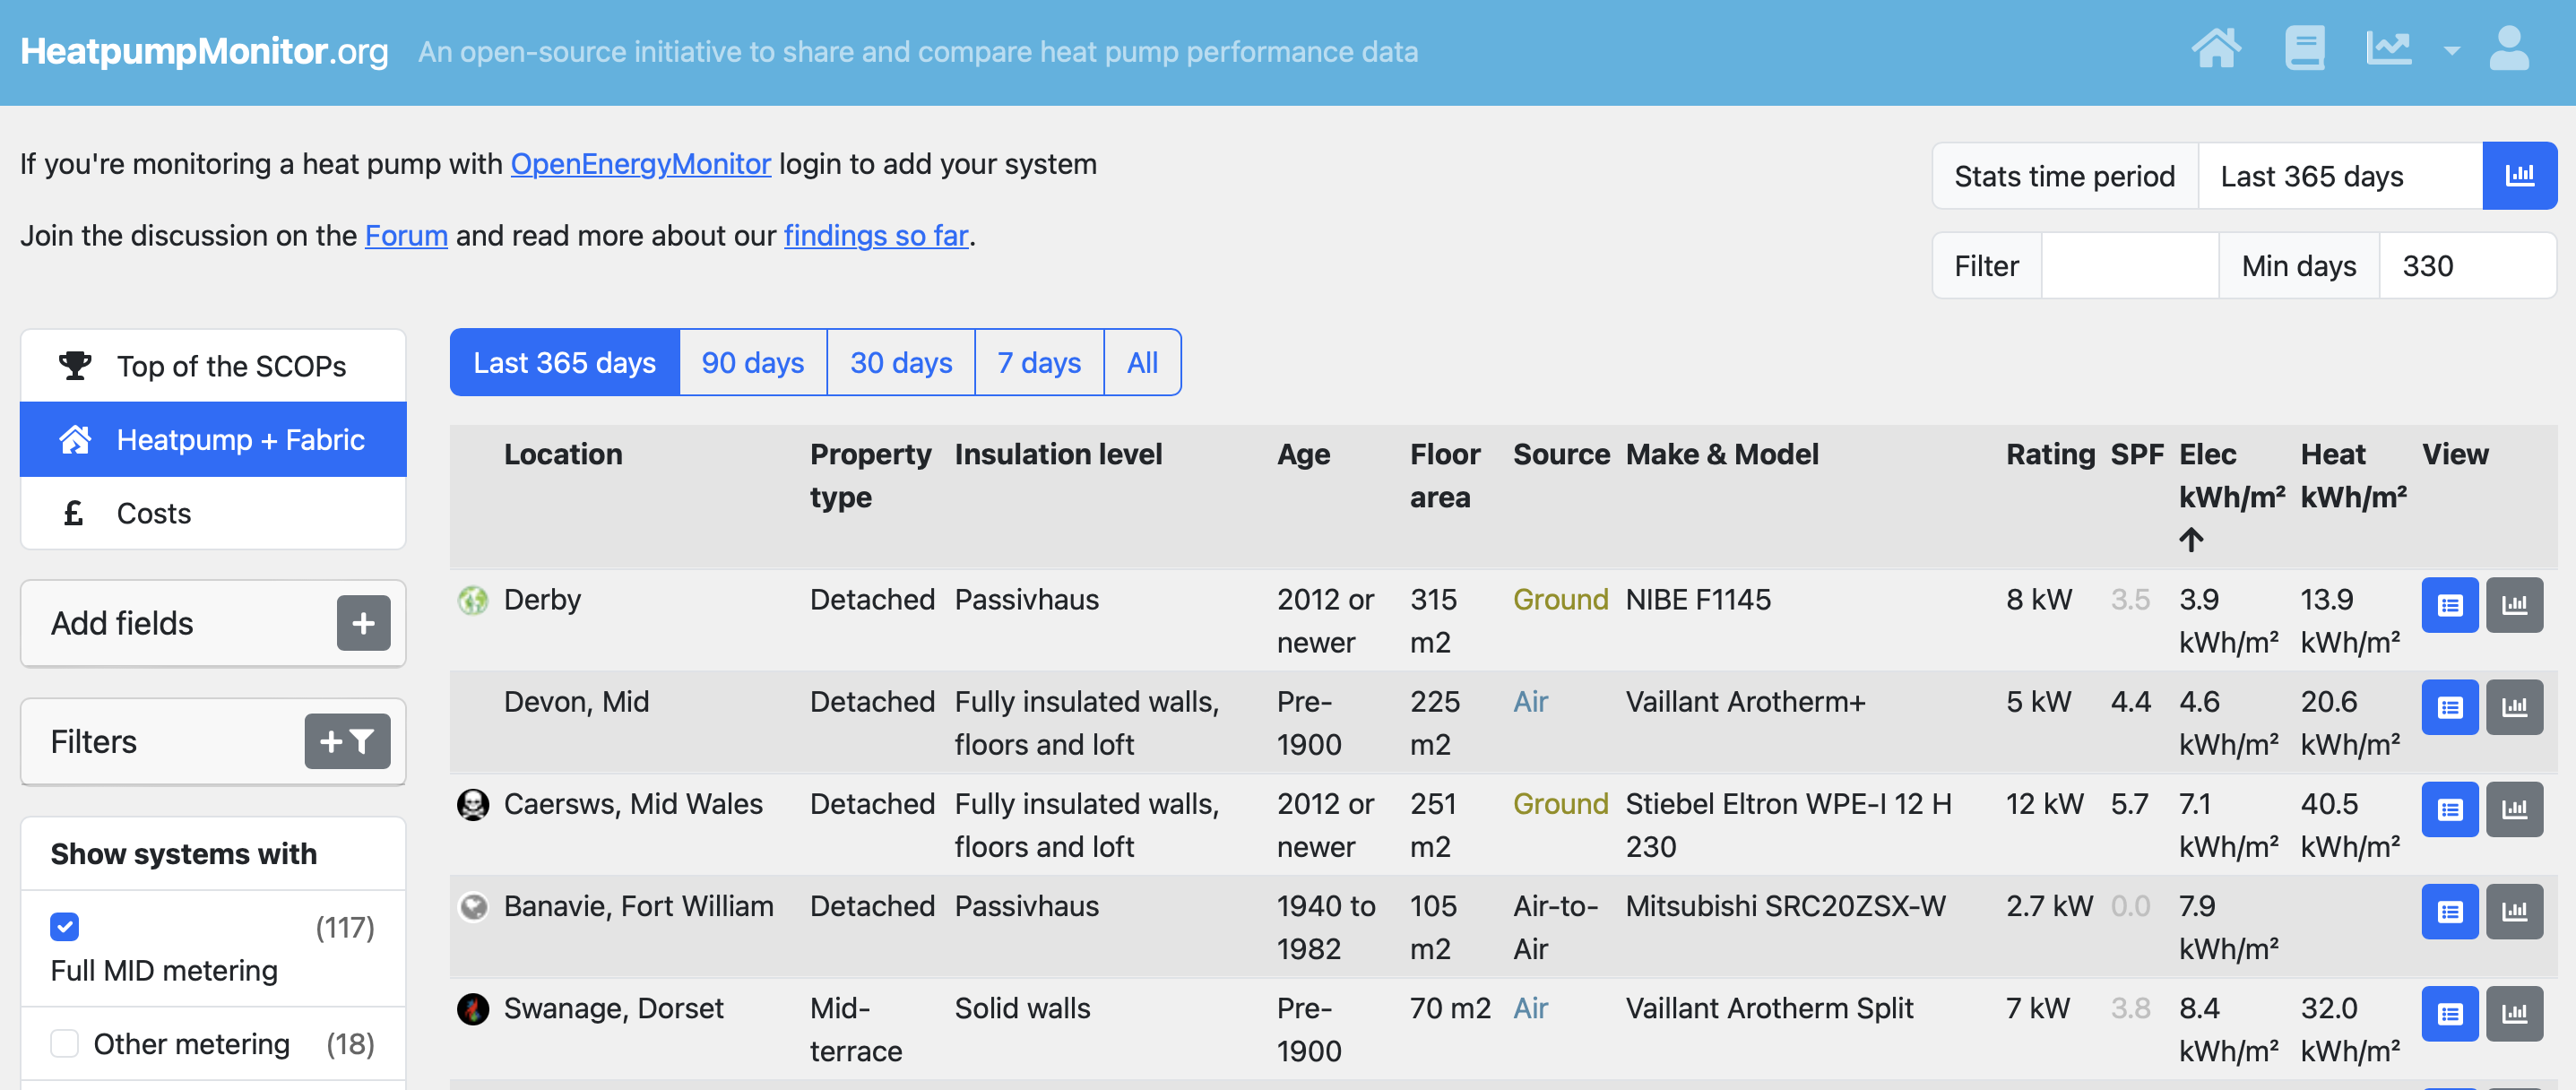The width and height of the screenshot is (2576, 1090).
Task: Sort by Heat kWh/m² column header
Action: [x=2353, y=475]
